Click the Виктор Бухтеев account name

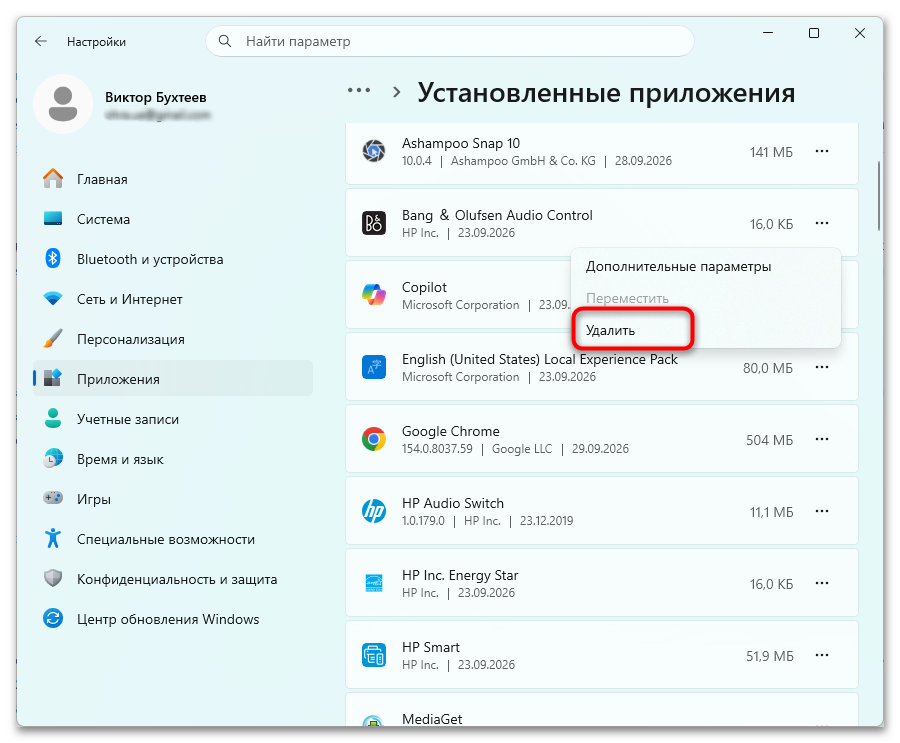[156, 97]
